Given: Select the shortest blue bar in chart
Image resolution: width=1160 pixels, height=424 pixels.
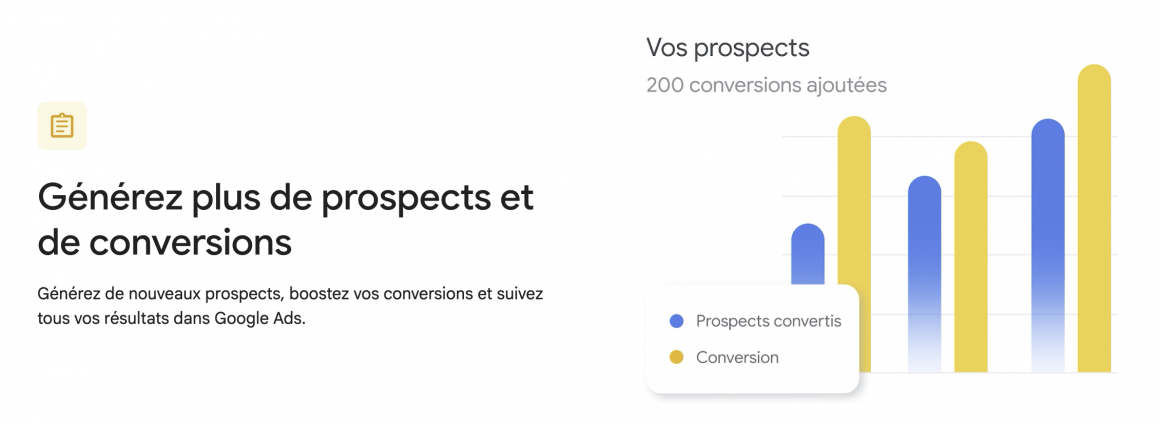Looking at the screenshot, I should [808, 255].
